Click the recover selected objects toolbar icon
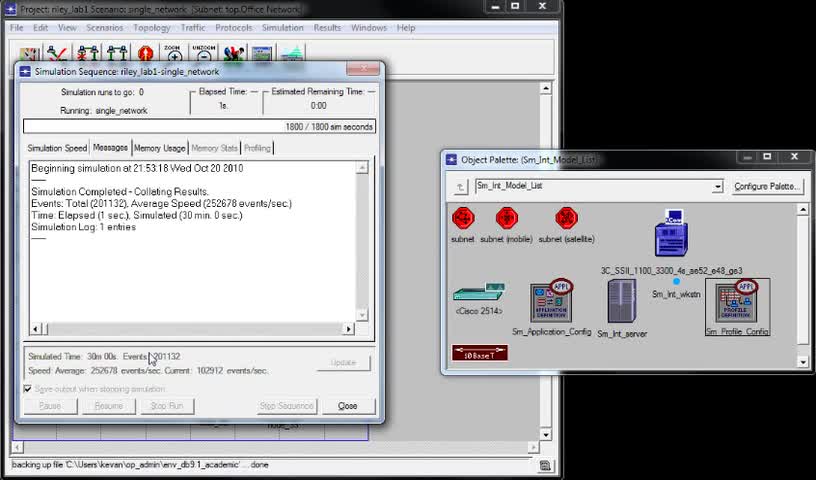The width and height of the screenshot is (816, 480). (x=117, y=53)
